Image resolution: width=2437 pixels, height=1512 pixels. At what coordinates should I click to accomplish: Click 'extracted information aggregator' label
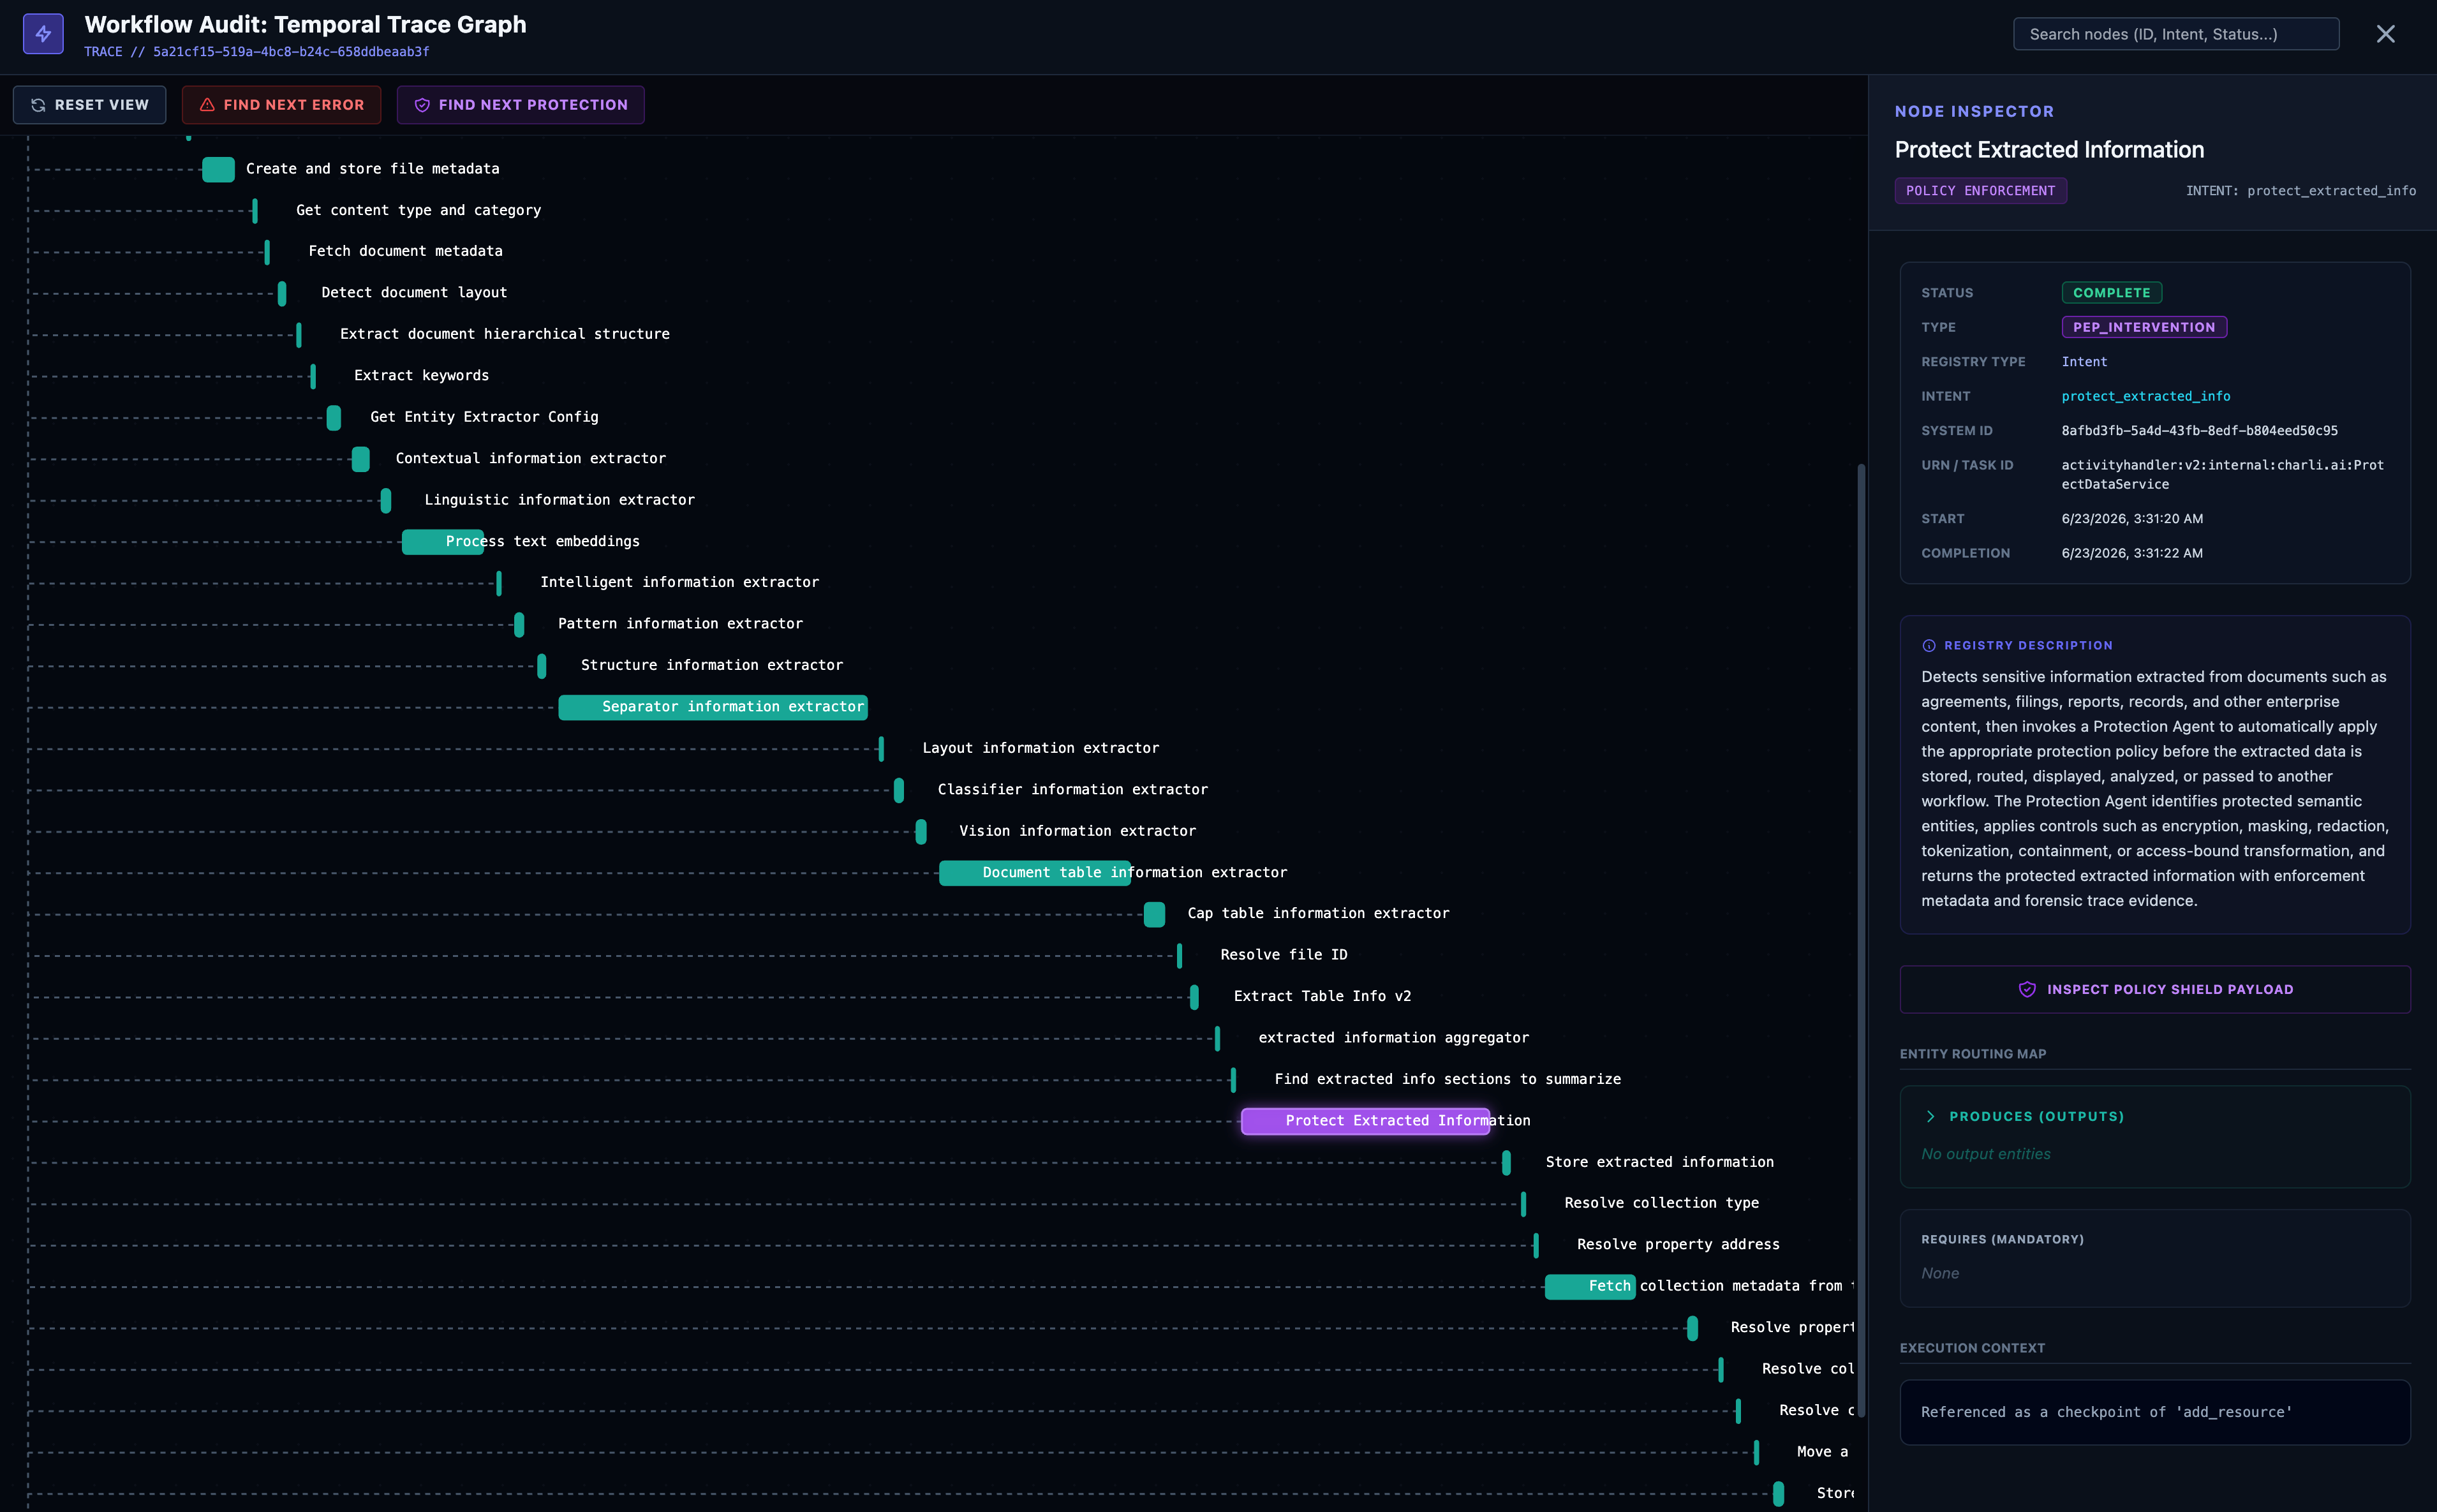(x=1393, y=1038)
